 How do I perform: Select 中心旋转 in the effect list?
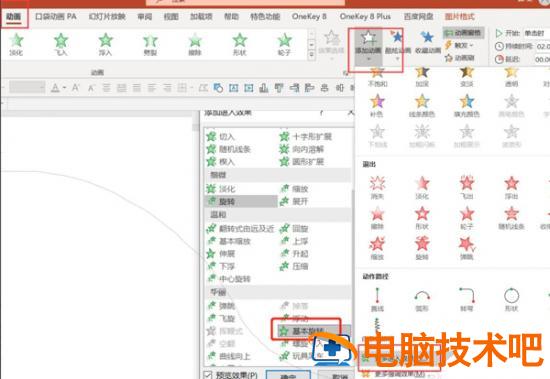(x=229, y=279)
